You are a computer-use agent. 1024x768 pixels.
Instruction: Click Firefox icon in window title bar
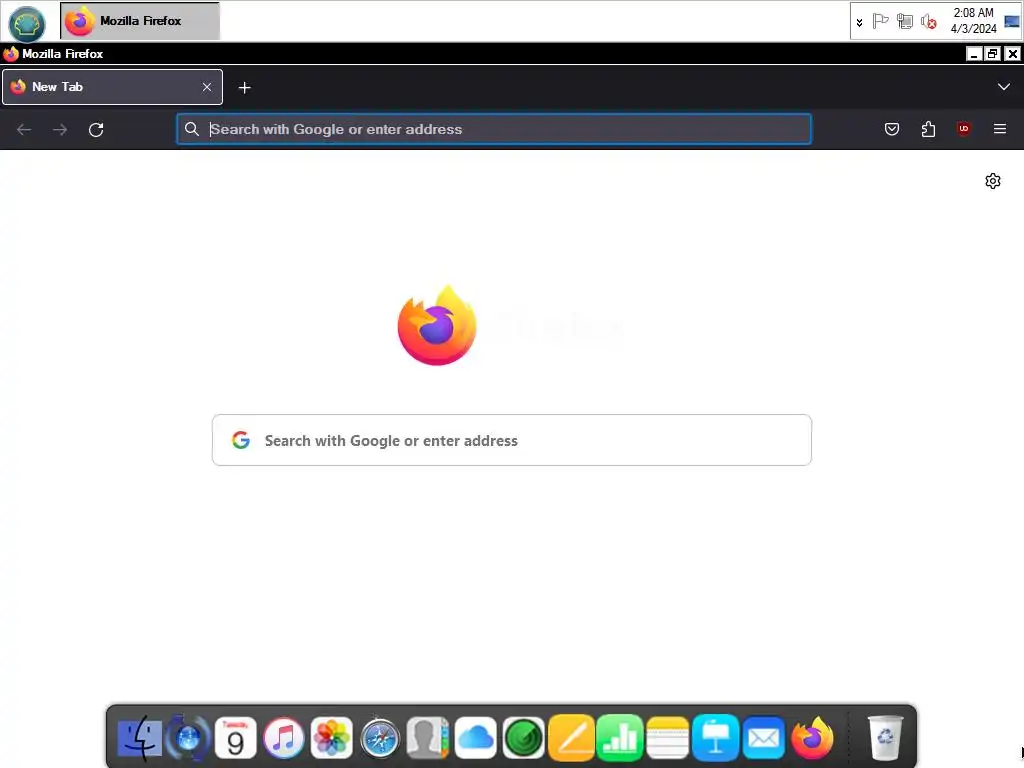click(x=10, y=54)
